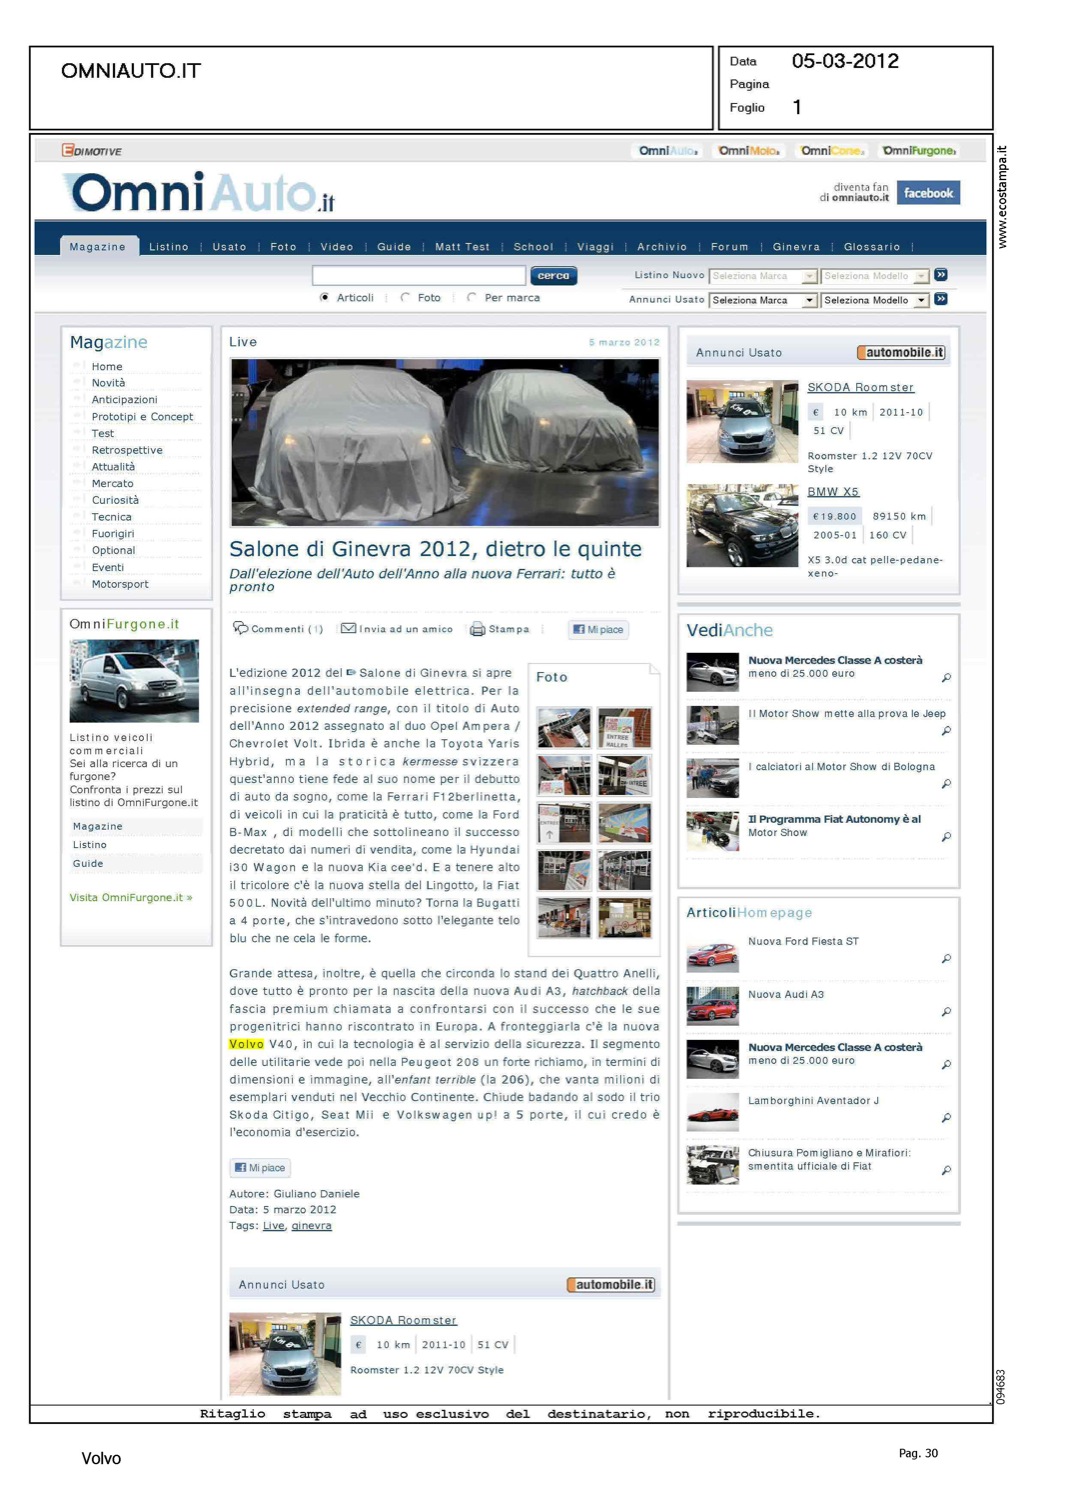Click the Commenti speech bubble icon
This screenshot has height=1500, width=1069.
pyautogui.click(x=240, y=628)
